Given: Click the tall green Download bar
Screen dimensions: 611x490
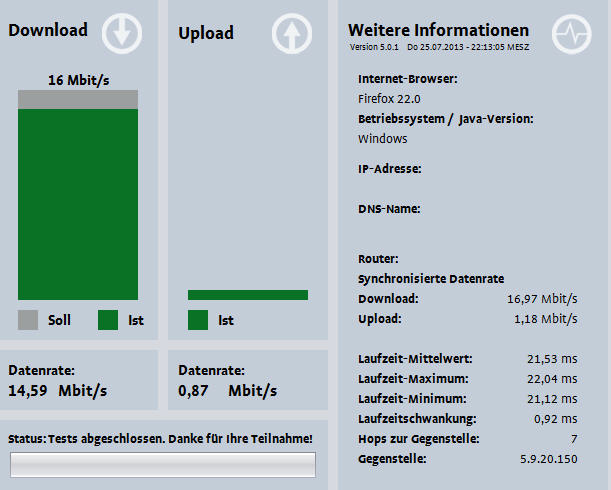Looking at the screenshot, I should tap(78, 204).
